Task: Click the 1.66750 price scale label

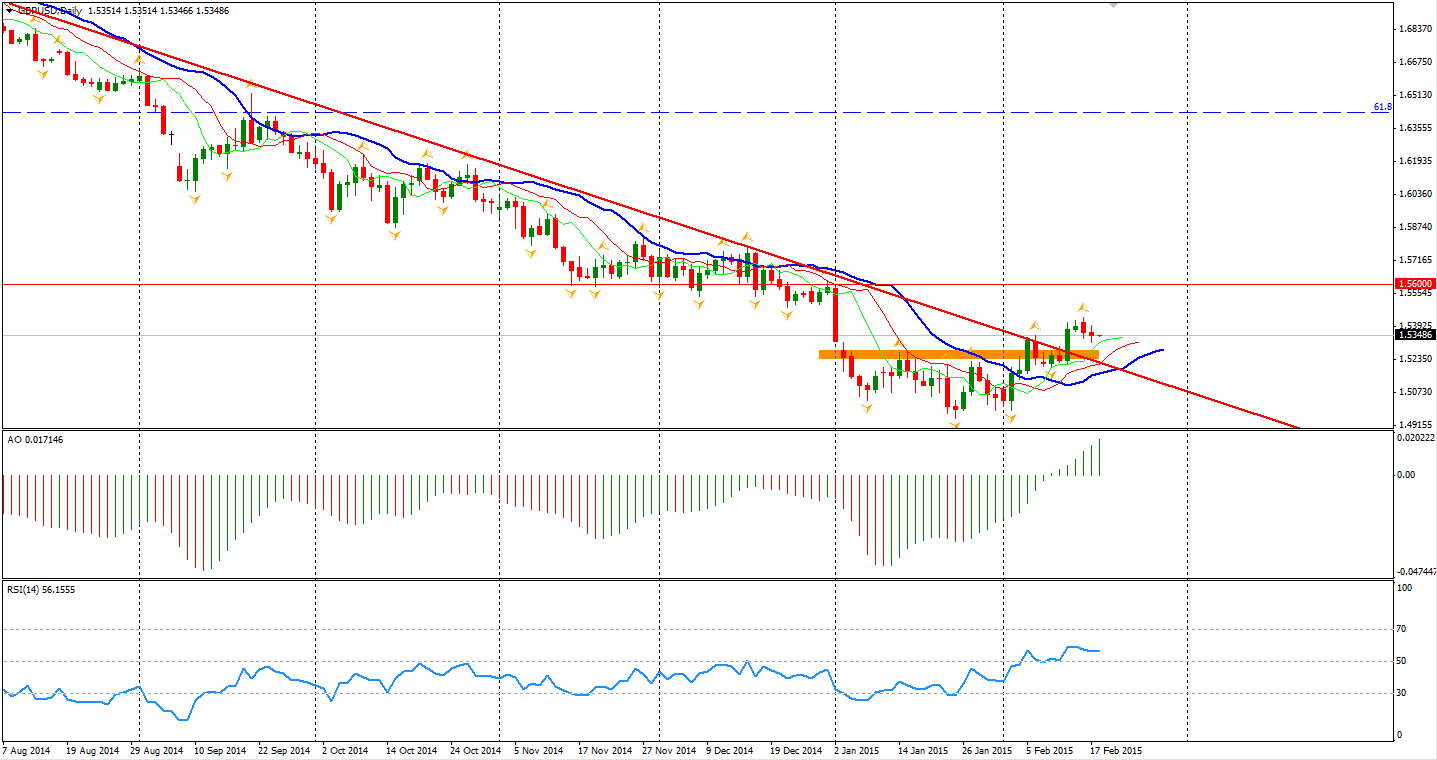Action: pos(1416,62)
